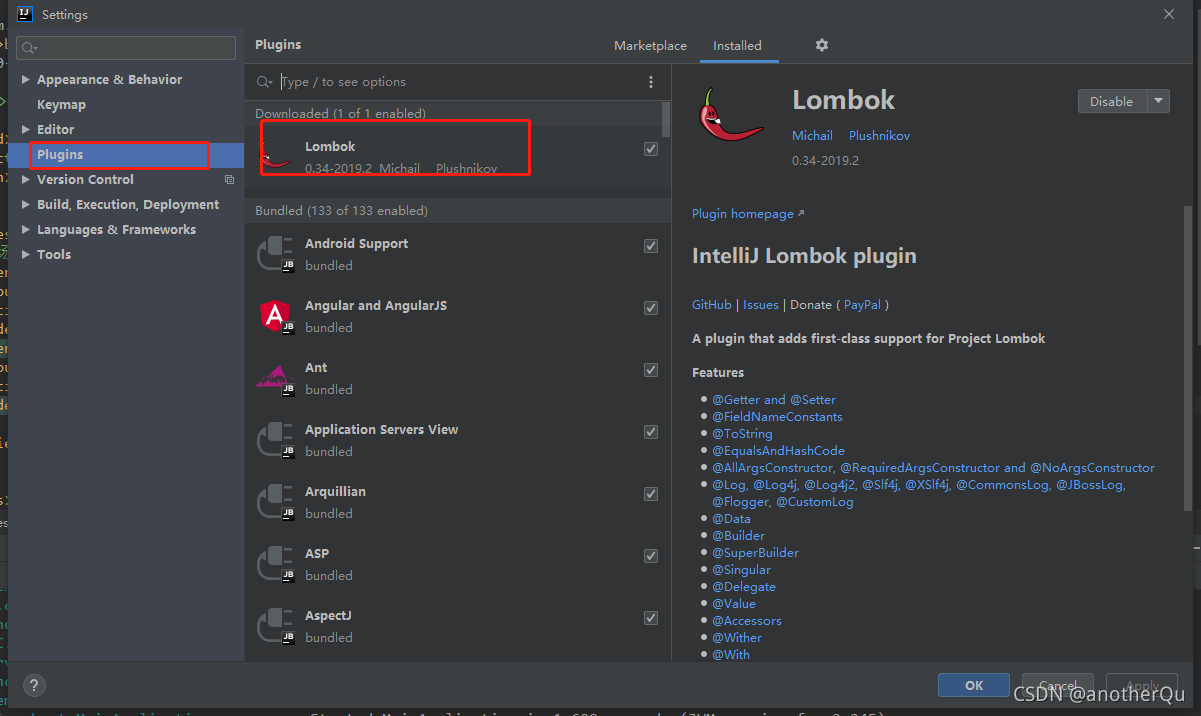Click the plugin search magnifier icon

(264, 82)
